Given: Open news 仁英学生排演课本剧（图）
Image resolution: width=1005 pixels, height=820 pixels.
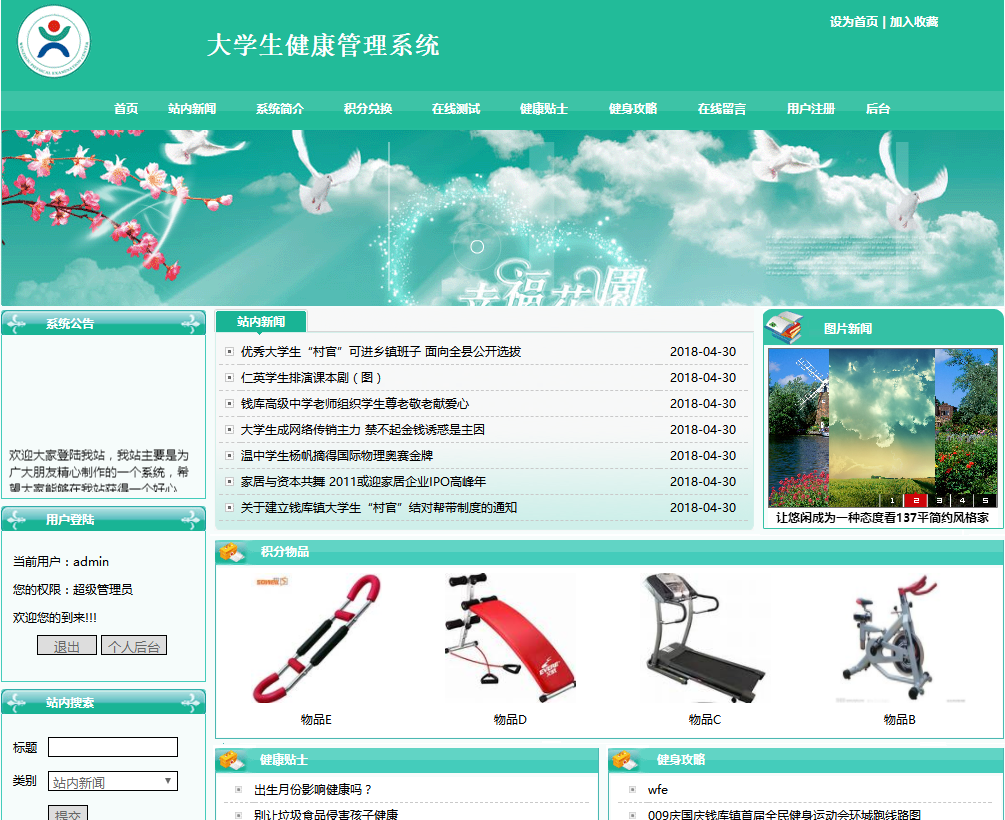Looking at the screenshot, I should tap(312, 378).
